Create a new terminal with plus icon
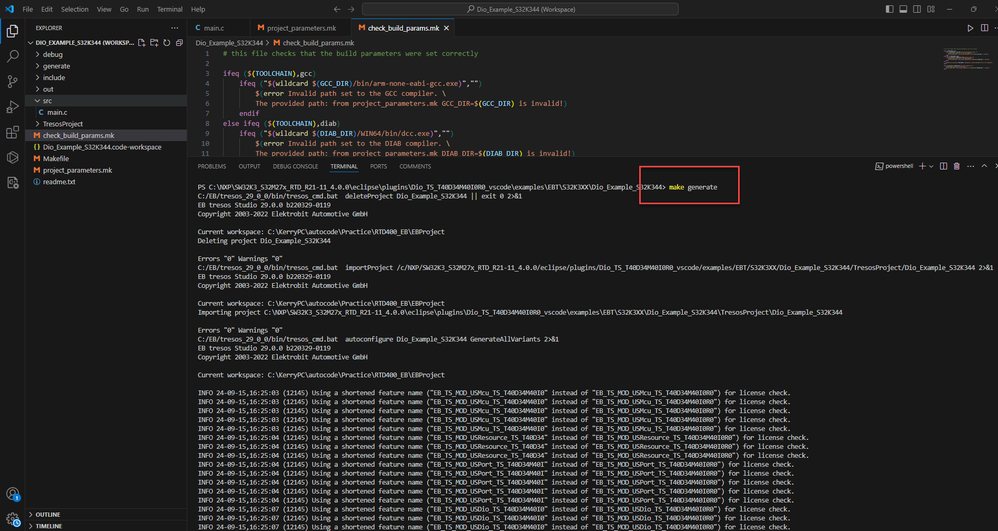The height and width of the screenshot is (531, 998). (x=922, y=166)
